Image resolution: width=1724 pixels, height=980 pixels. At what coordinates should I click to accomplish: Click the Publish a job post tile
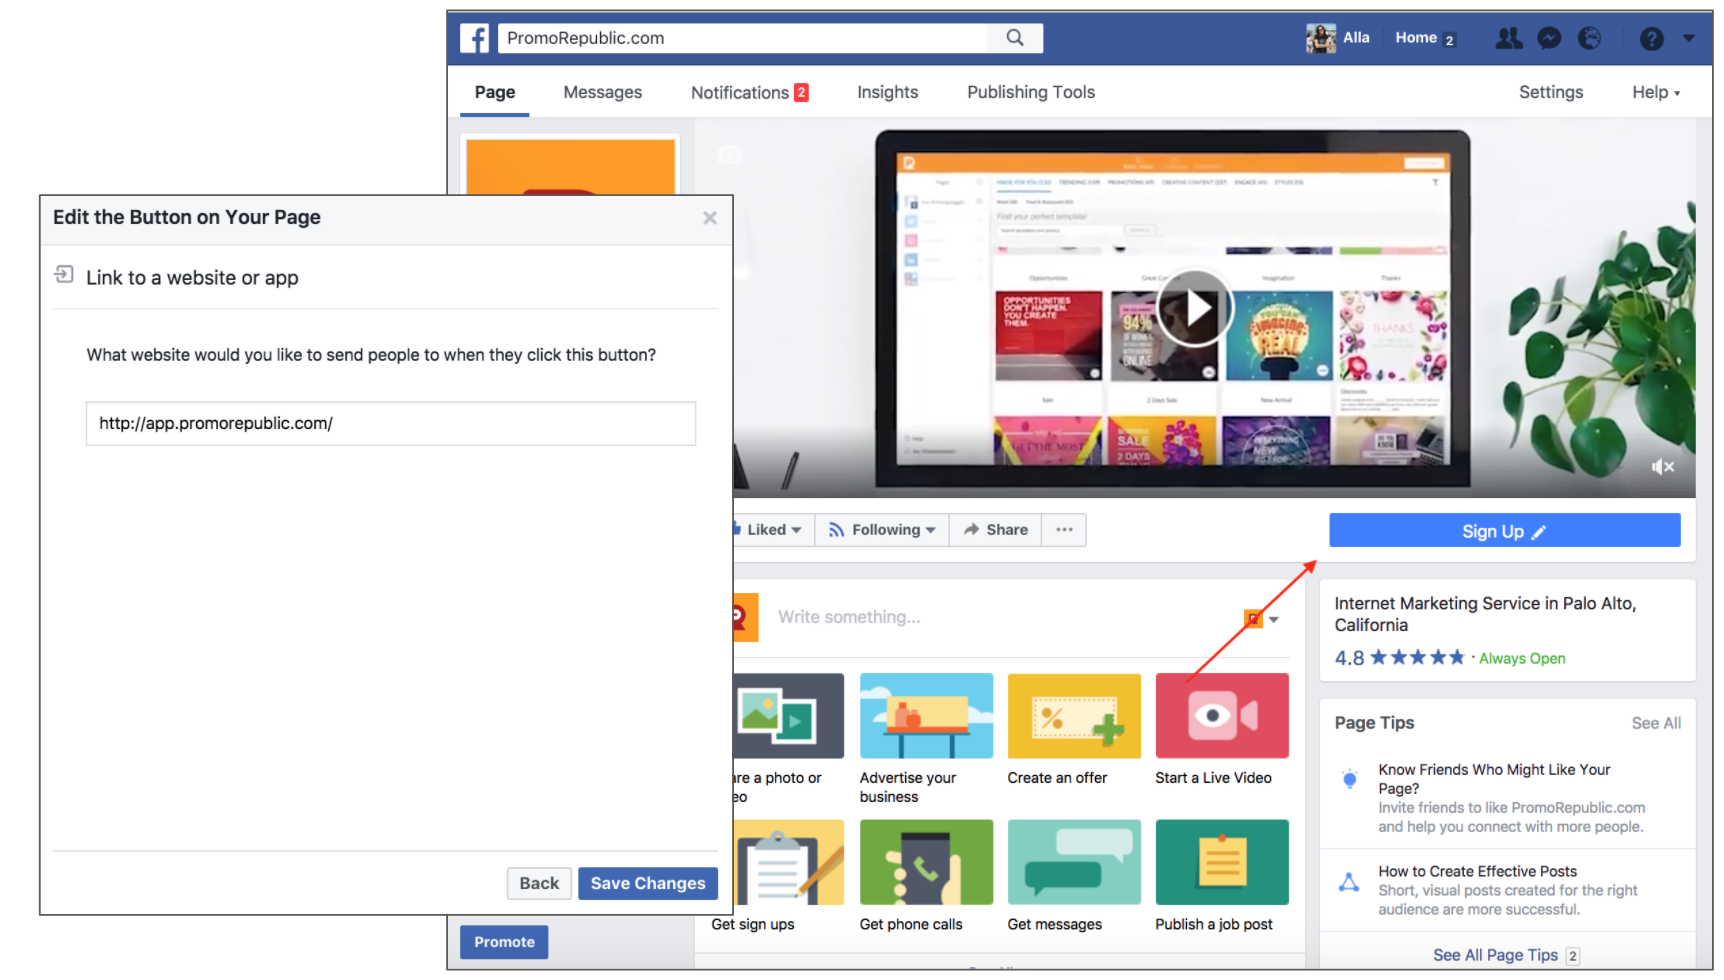[x=1222, y=876]
